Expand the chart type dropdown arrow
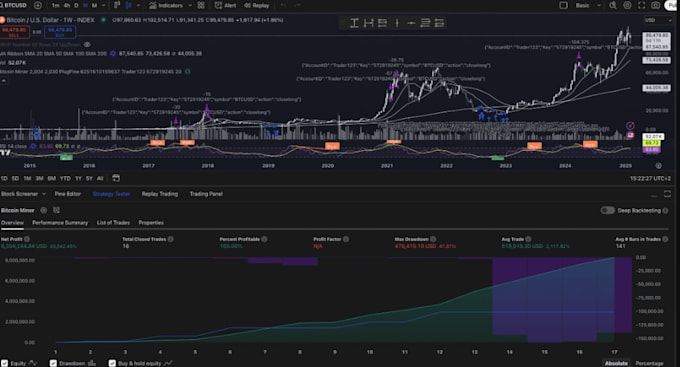The image size is (680, 367). (138, 5)
